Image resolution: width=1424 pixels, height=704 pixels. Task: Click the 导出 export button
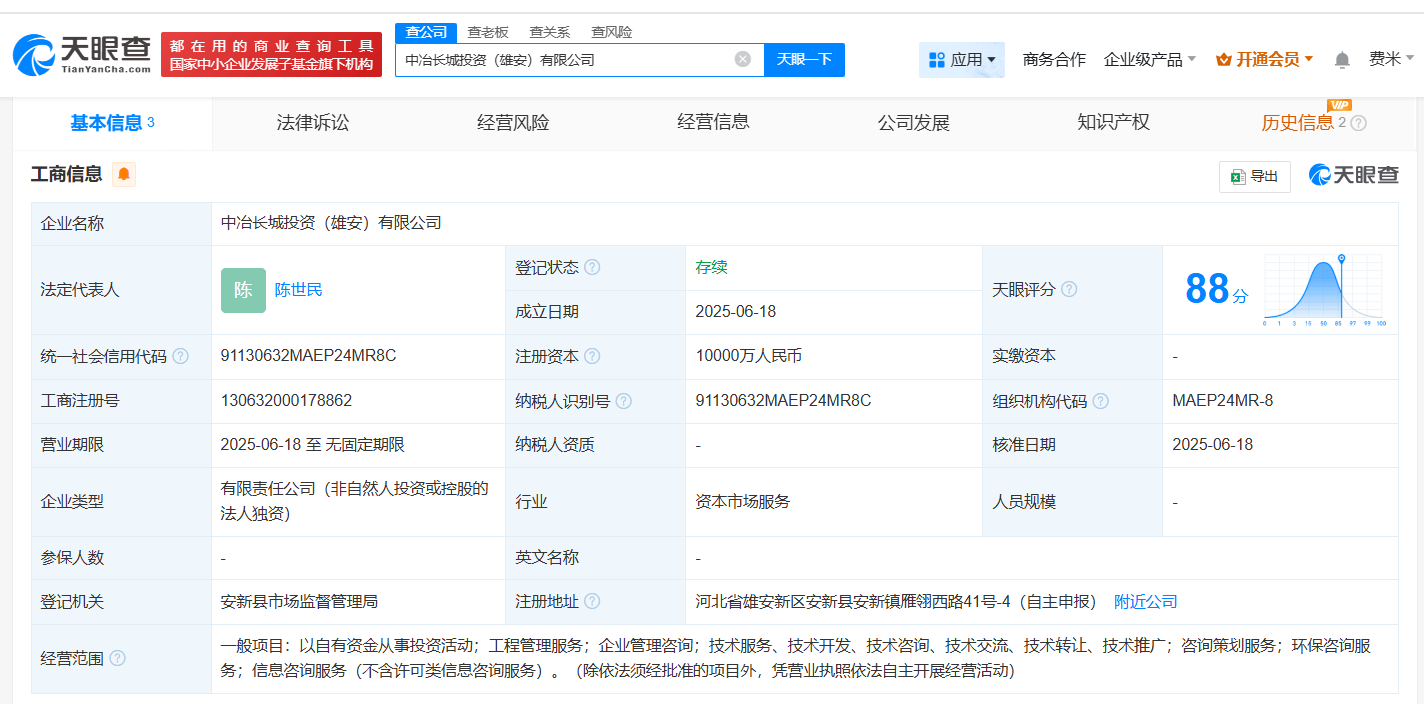(x=1254, y=176)
